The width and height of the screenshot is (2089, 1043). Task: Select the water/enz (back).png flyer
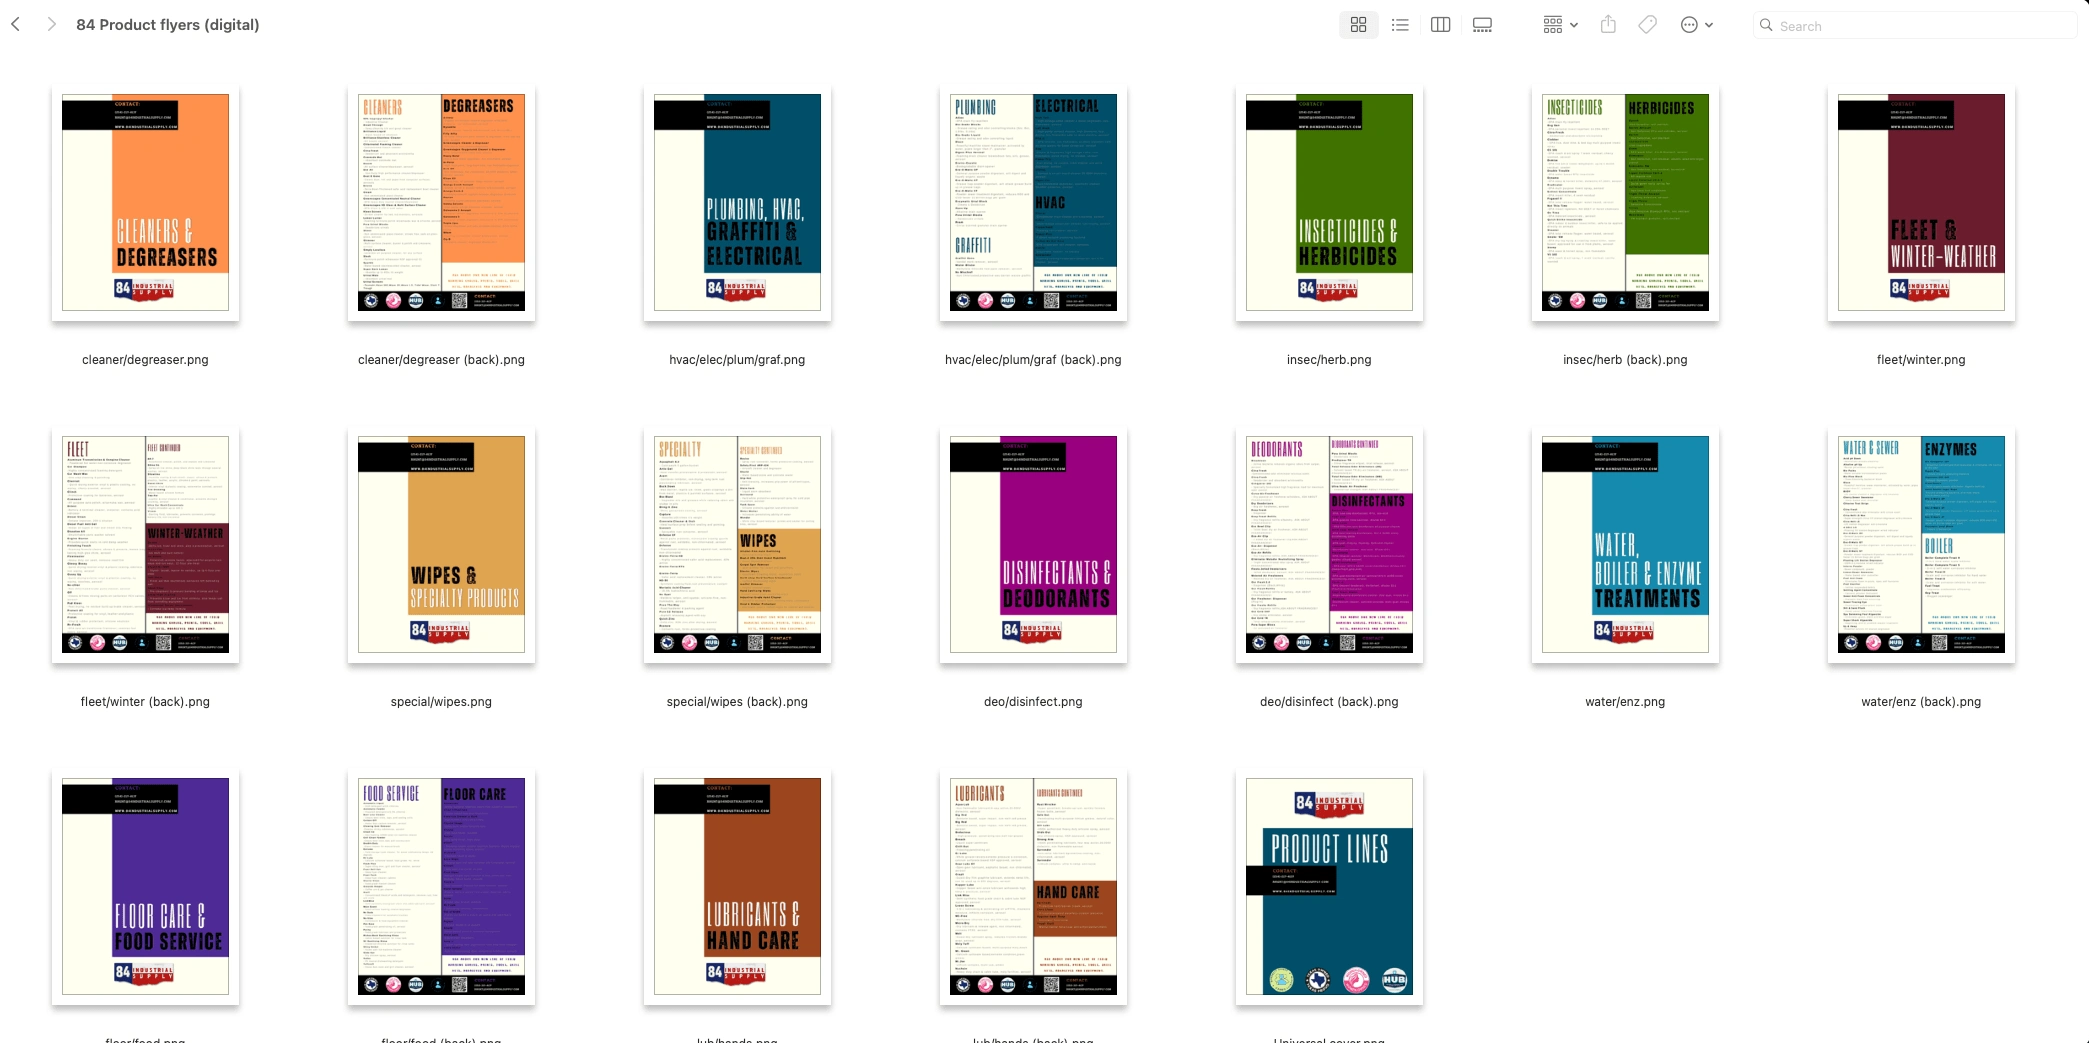(1920, 545)
